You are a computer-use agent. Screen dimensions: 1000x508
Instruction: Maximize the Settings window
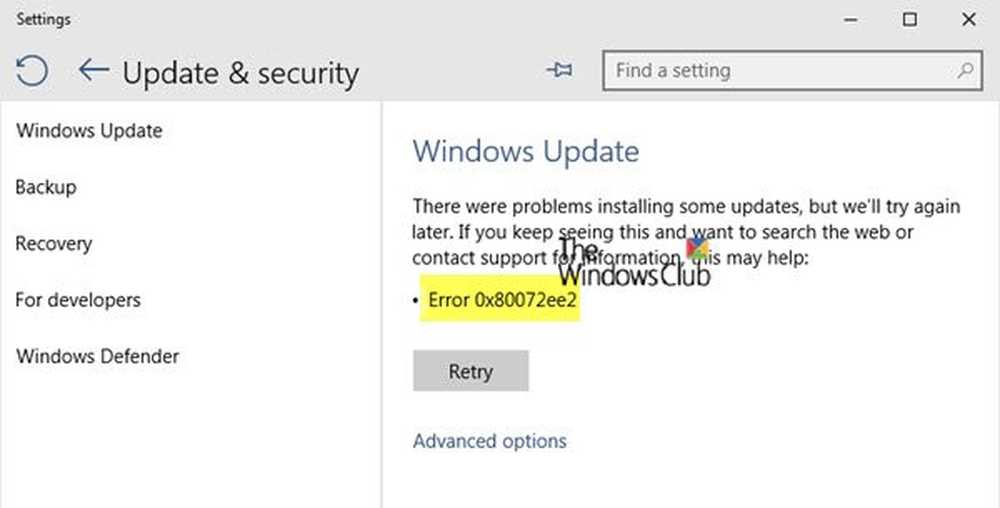909,19
